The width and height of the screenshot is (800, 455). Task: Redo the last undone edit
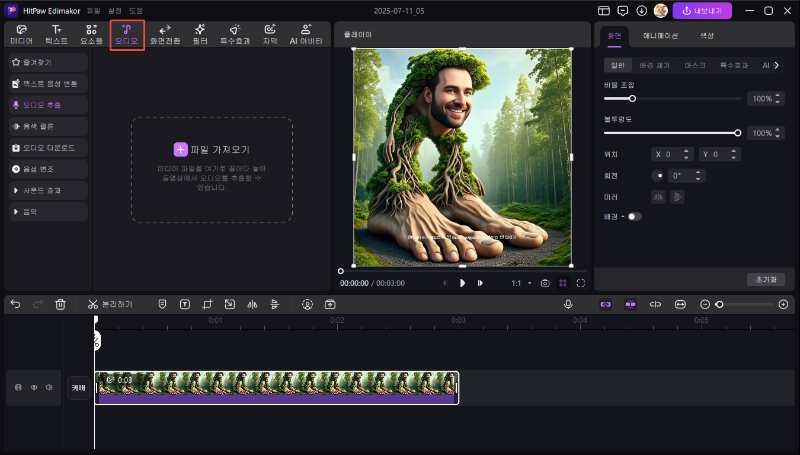tap(38, 305)
